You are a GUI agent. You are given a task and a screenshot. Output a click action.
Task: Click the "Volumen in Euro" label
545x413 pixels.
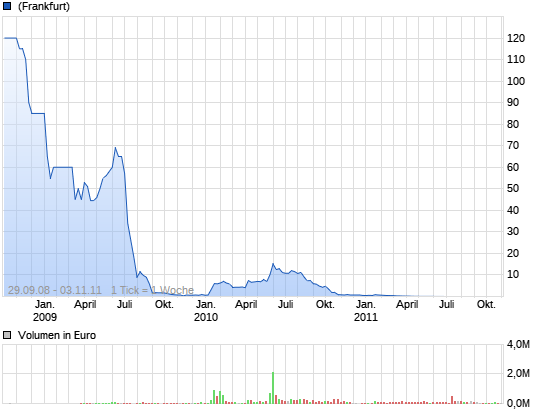tap(57, 335)
